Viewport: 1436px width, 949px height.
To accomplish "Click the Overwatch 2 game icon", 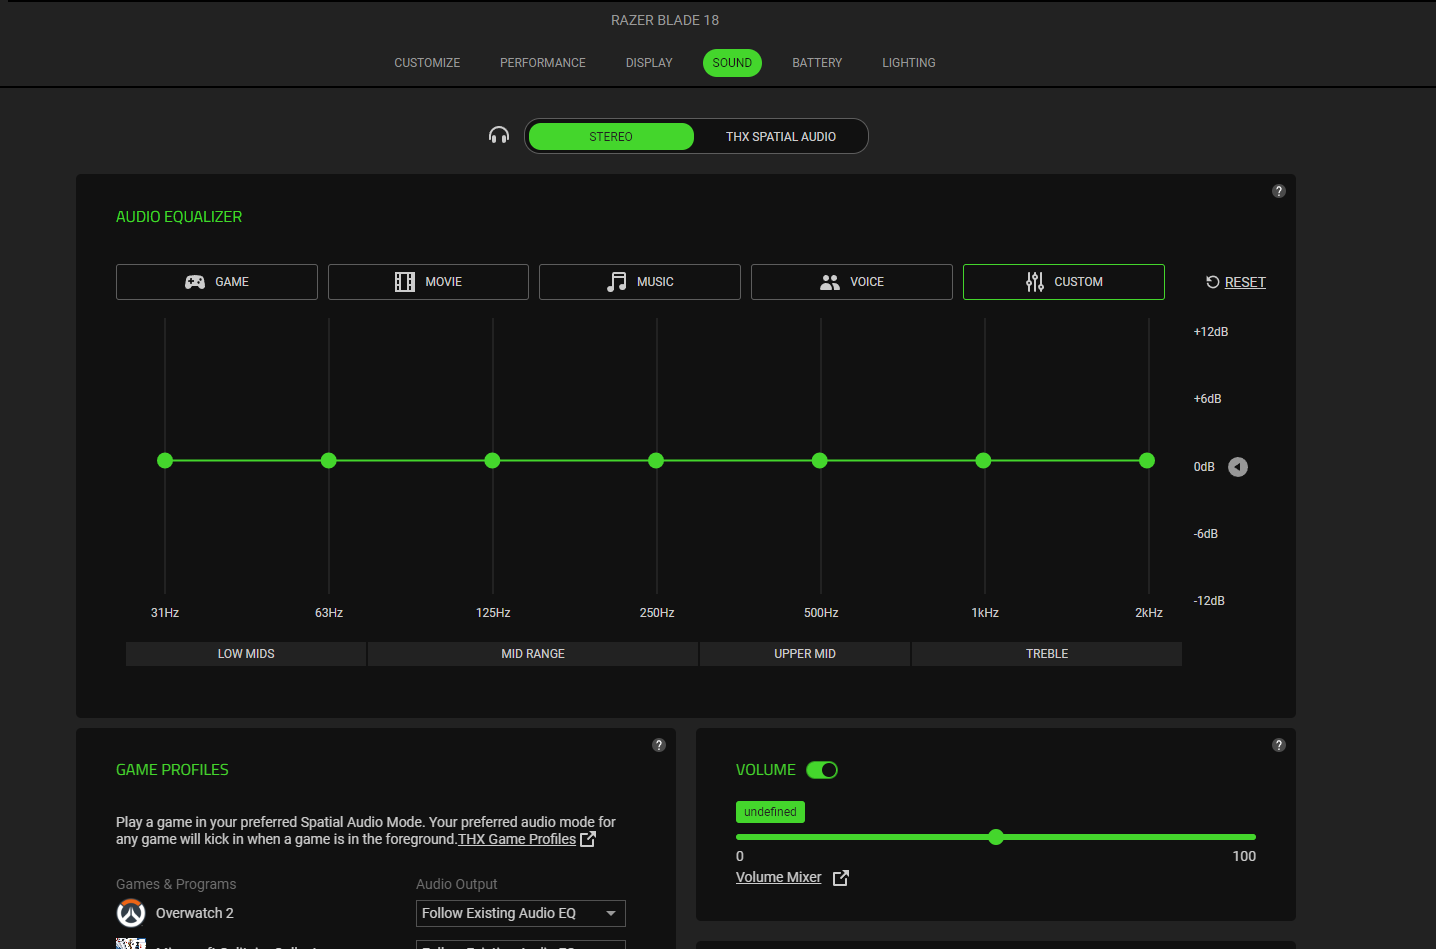I will [x=131, y=913].
